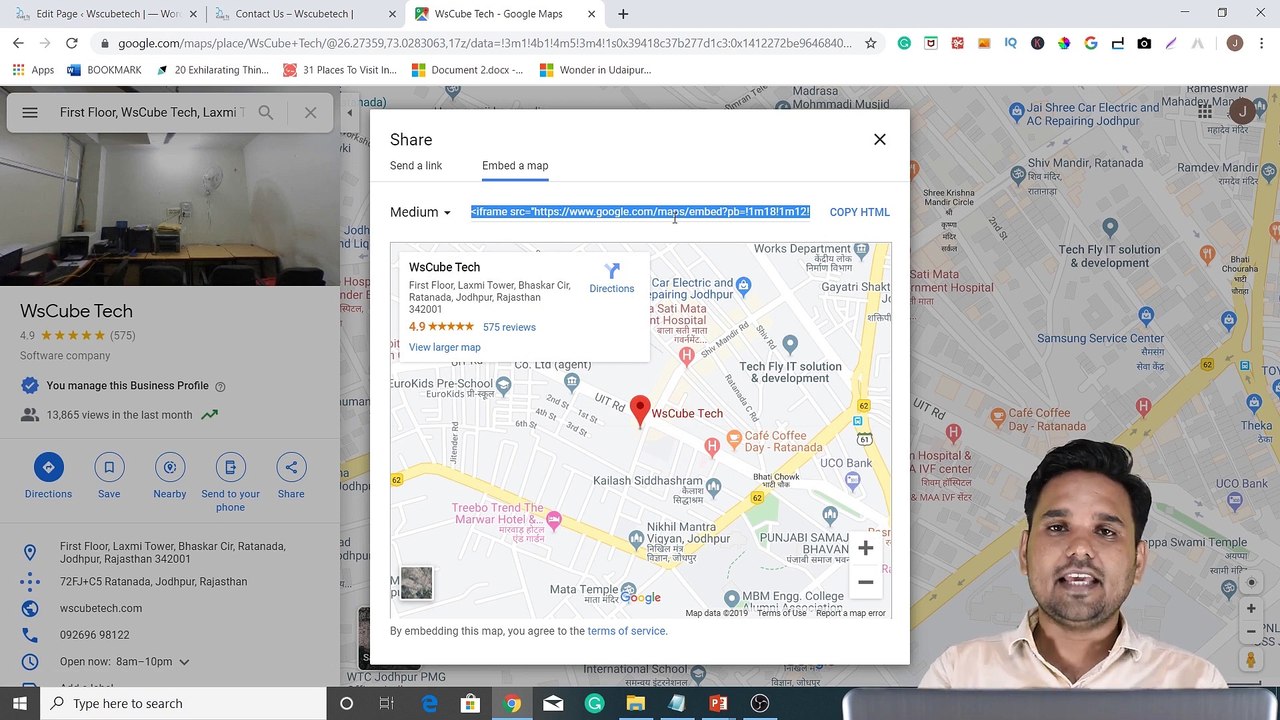Screen dimensions: 1280x720
Task: Open the Apps bookmarks shortcut
Action: click(x=33, y=70)
